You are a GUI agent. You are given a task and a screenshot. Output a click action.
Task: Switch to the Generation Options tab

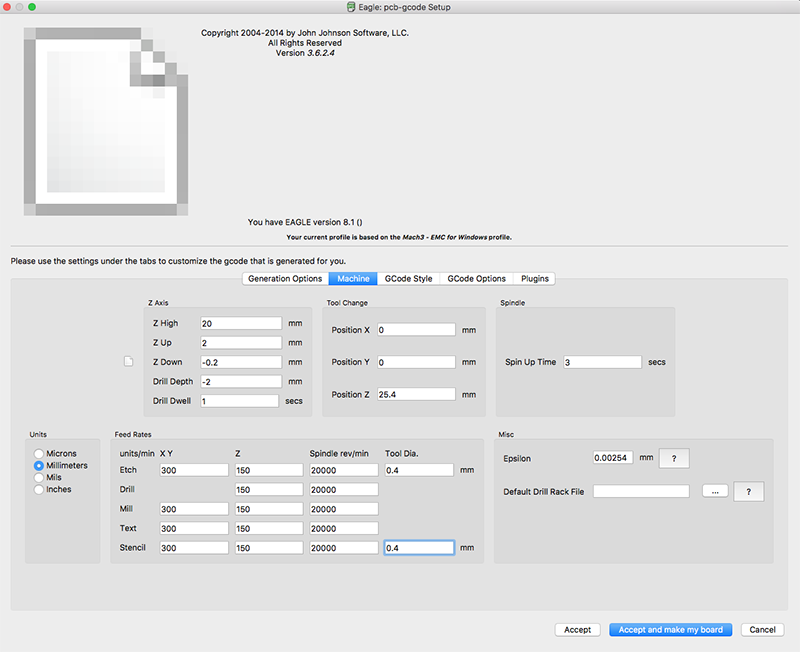click(285, 279)
